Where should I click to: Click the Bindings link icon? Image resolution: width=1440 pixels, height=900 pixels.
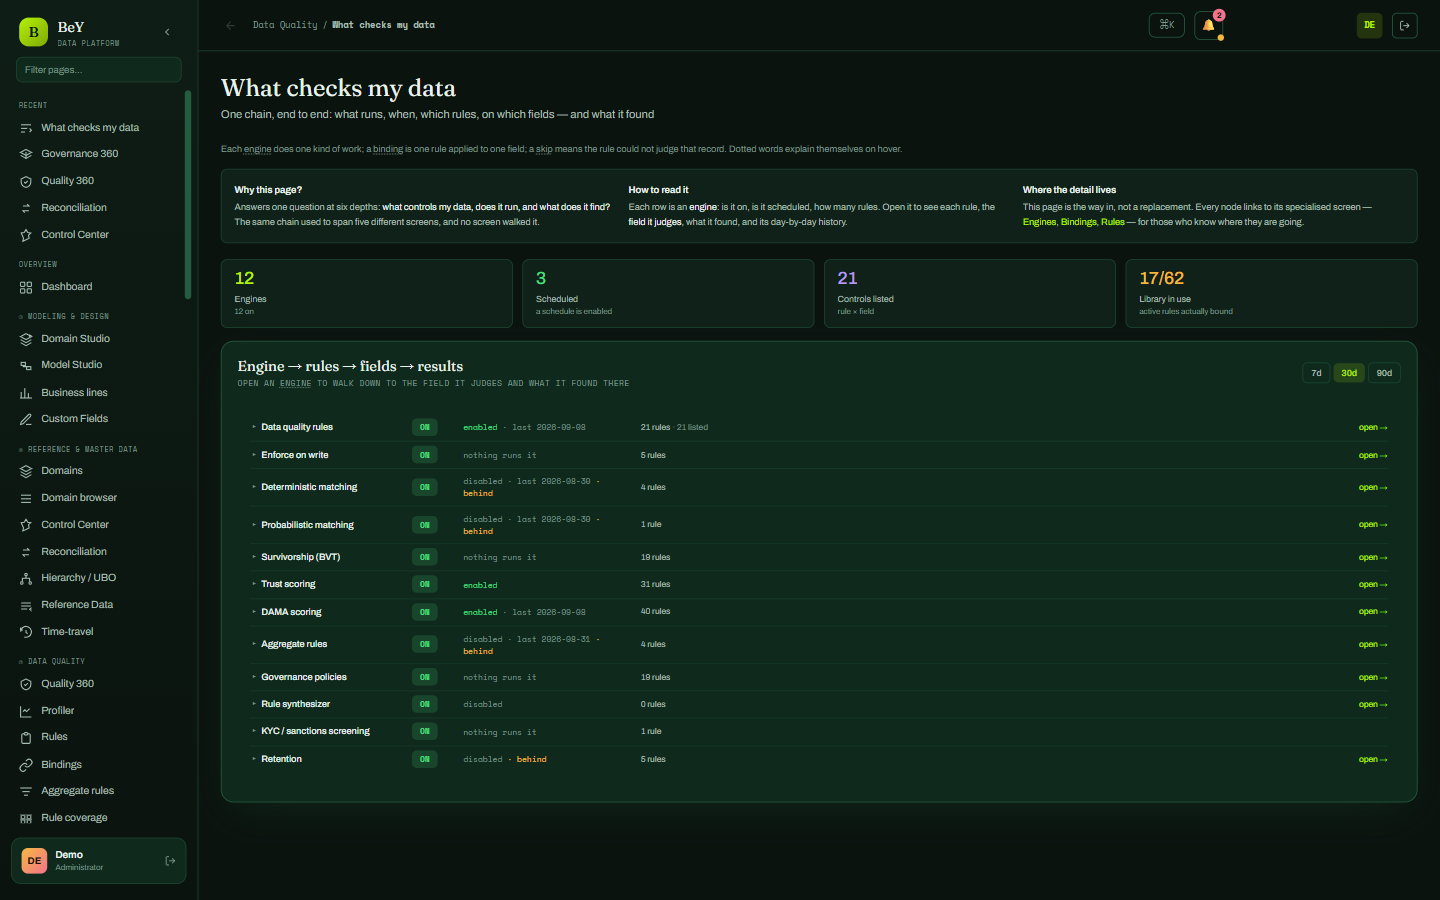coord(26,765)
